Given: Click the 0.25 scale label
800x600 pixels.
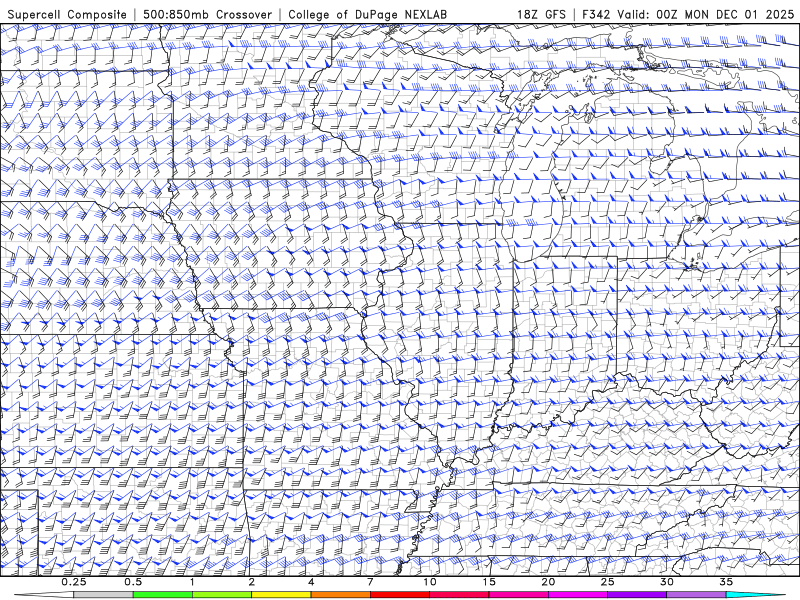Looking at the screenshot, I should click(74, 582).
